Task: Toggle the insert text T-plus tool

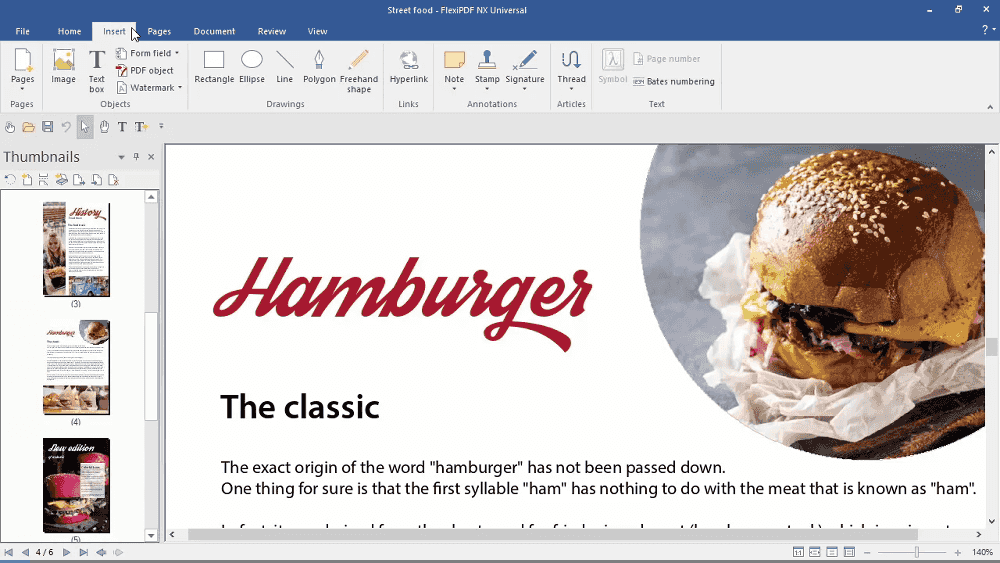Action: (141, 127)
